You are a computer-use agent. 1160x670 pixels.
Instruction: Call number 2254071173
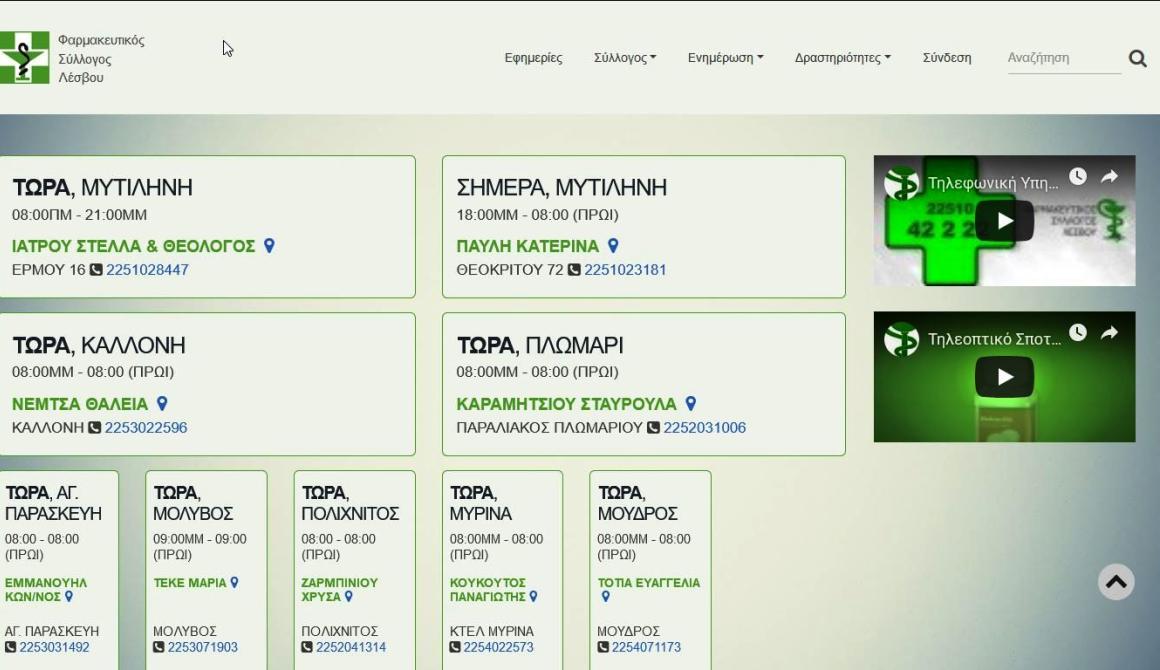(x=647, y=647)
